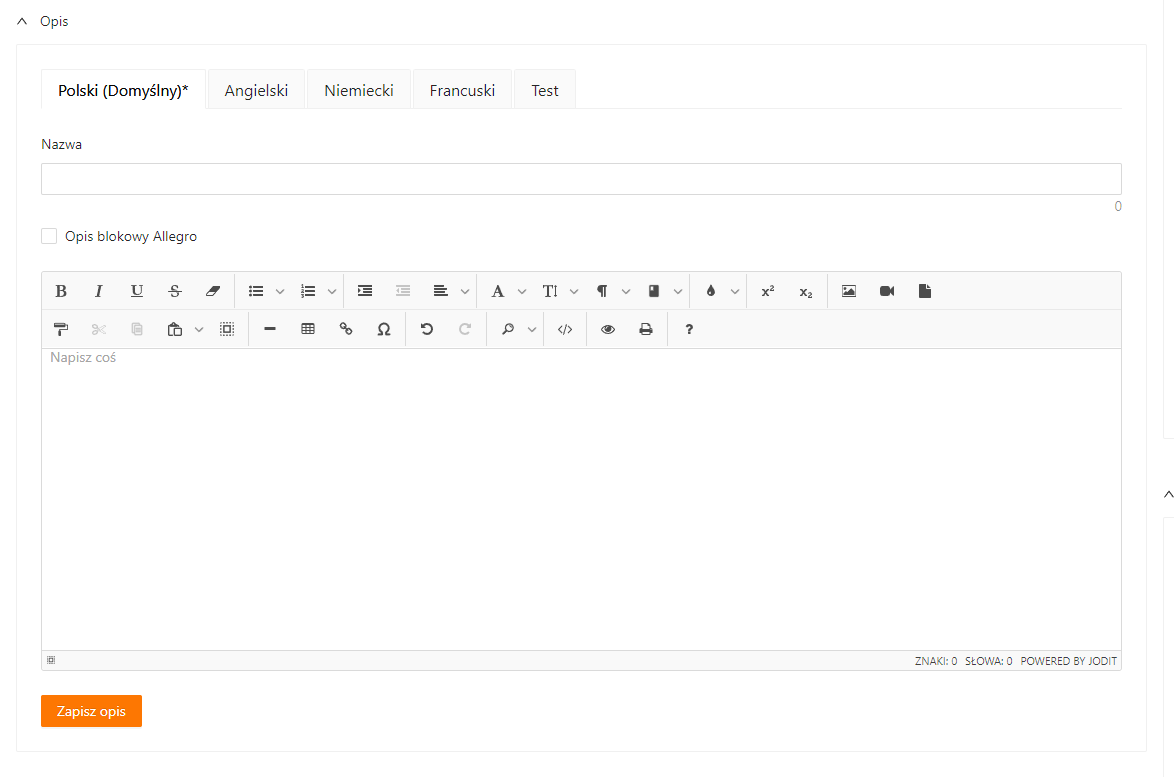Toggle bold formatting in editor

(x=61, y=291)
